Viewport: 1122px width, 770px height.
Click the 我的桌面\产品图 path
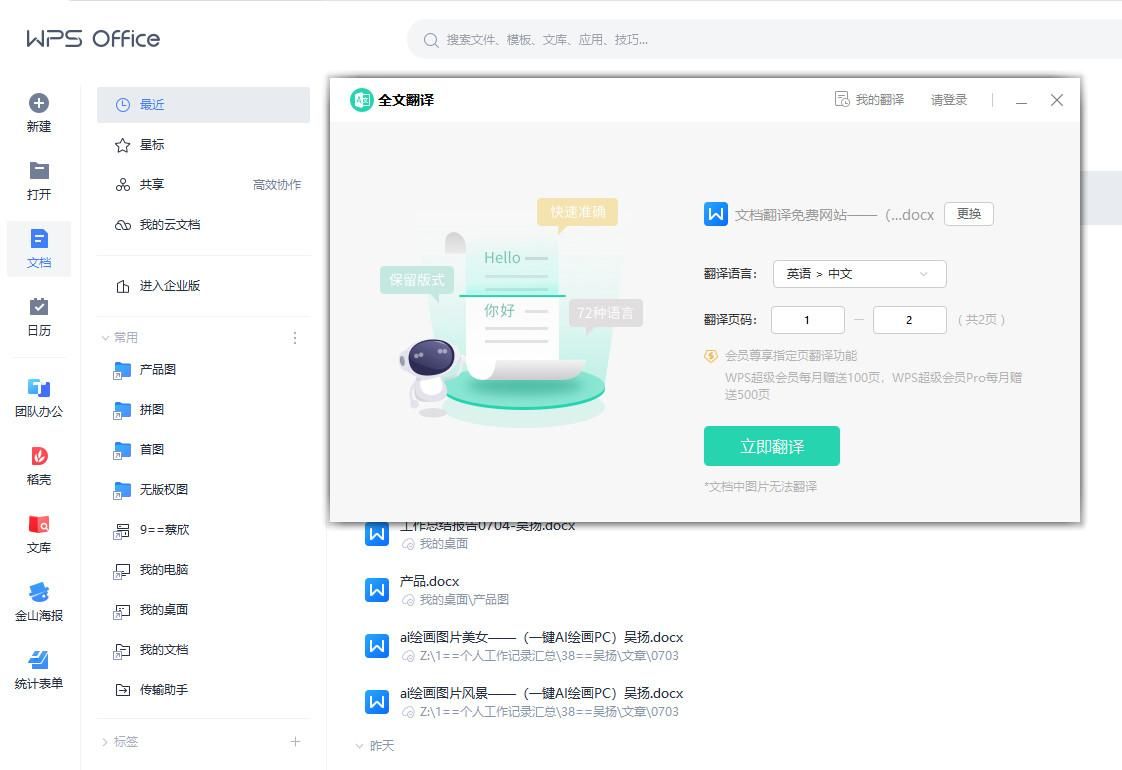click(x=464, y=600)
